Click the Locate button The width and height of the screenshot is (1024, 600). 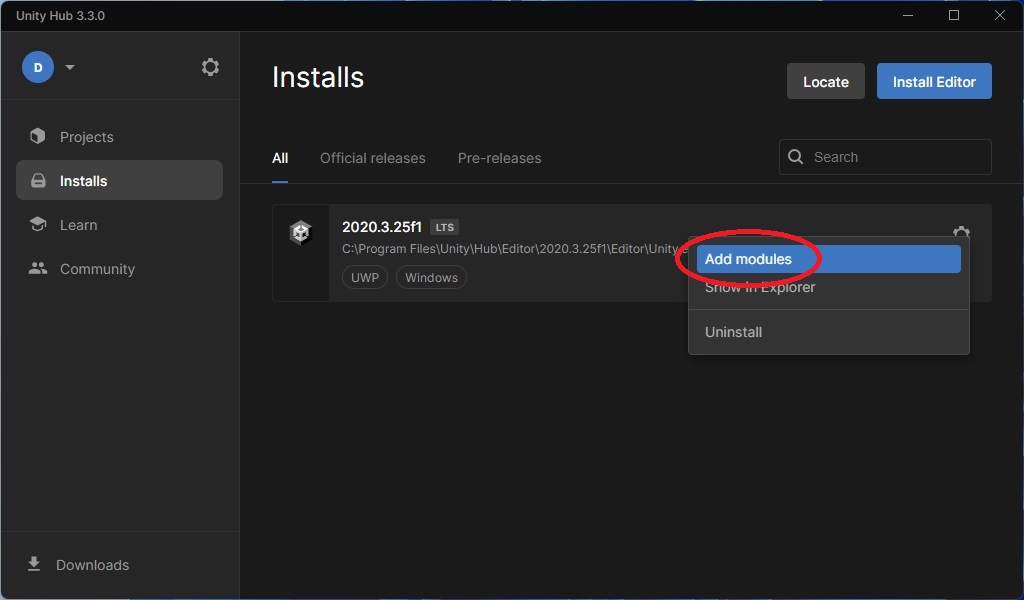[825, 82]
